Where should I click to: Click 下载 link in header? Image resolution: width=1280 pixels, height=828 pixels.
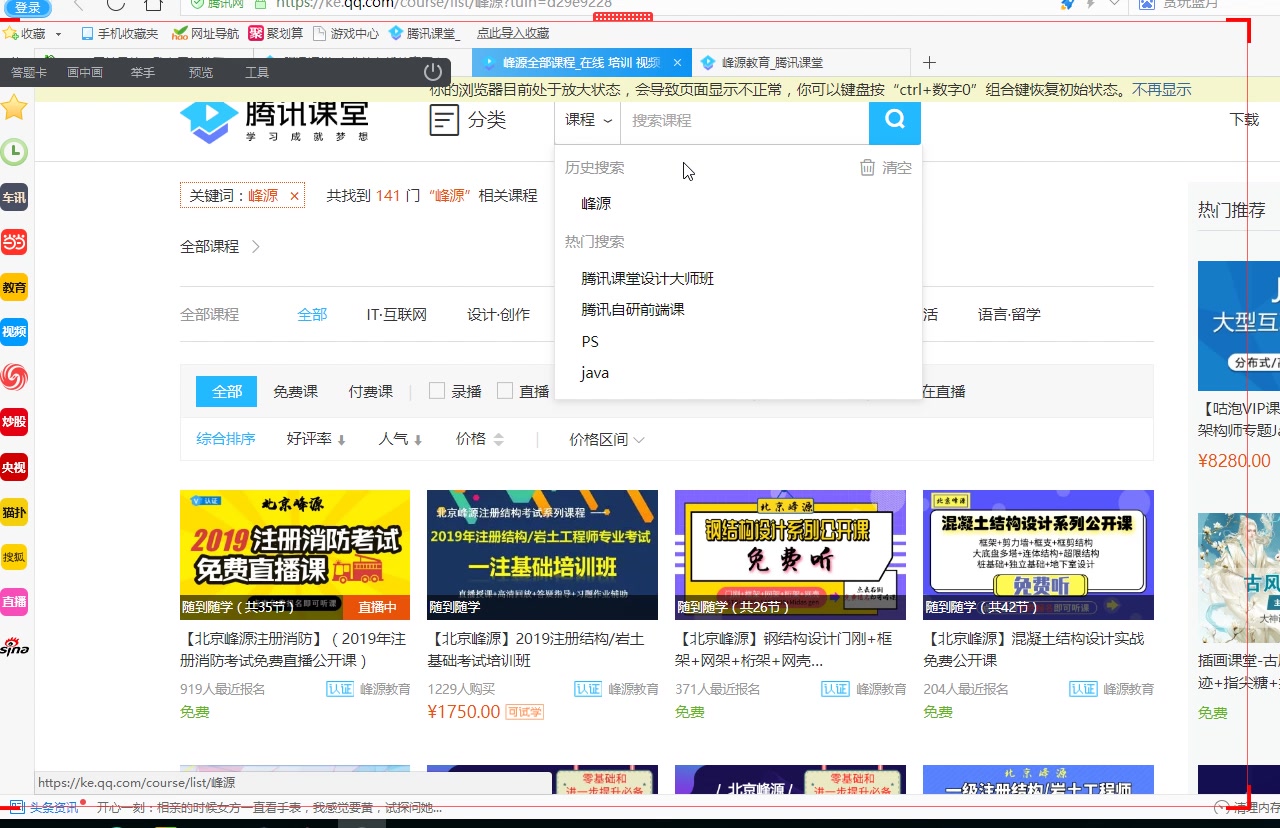click(1244, 120)
